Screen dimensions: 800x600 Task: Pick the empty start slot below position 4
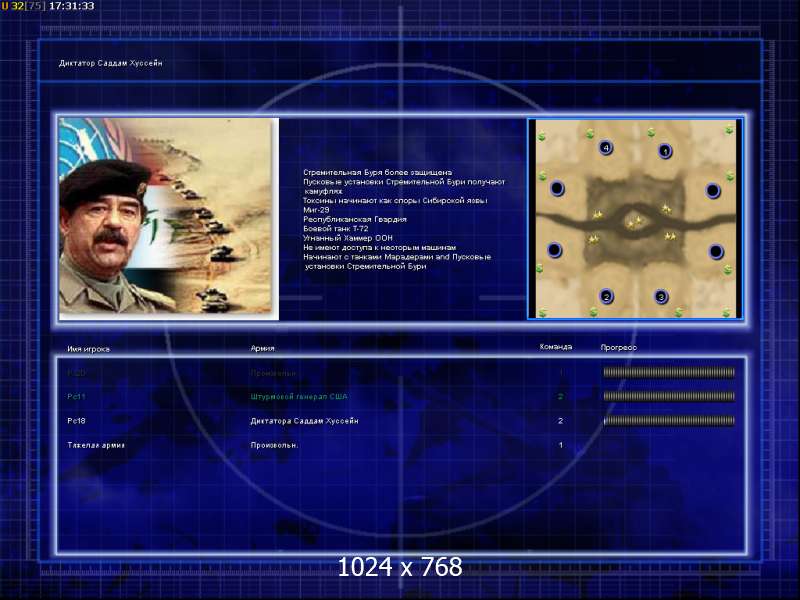557,188
